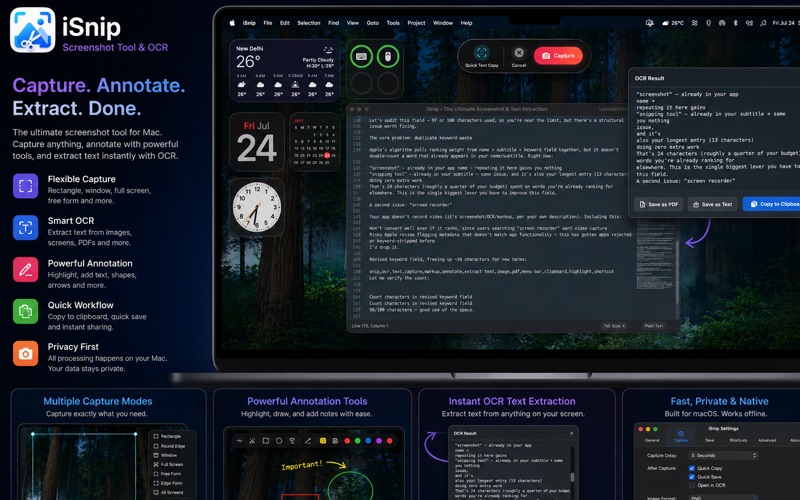800x500 pixels.
Task: Toggle the Quick Copy checkbox
Action: (x=692, y=468)
